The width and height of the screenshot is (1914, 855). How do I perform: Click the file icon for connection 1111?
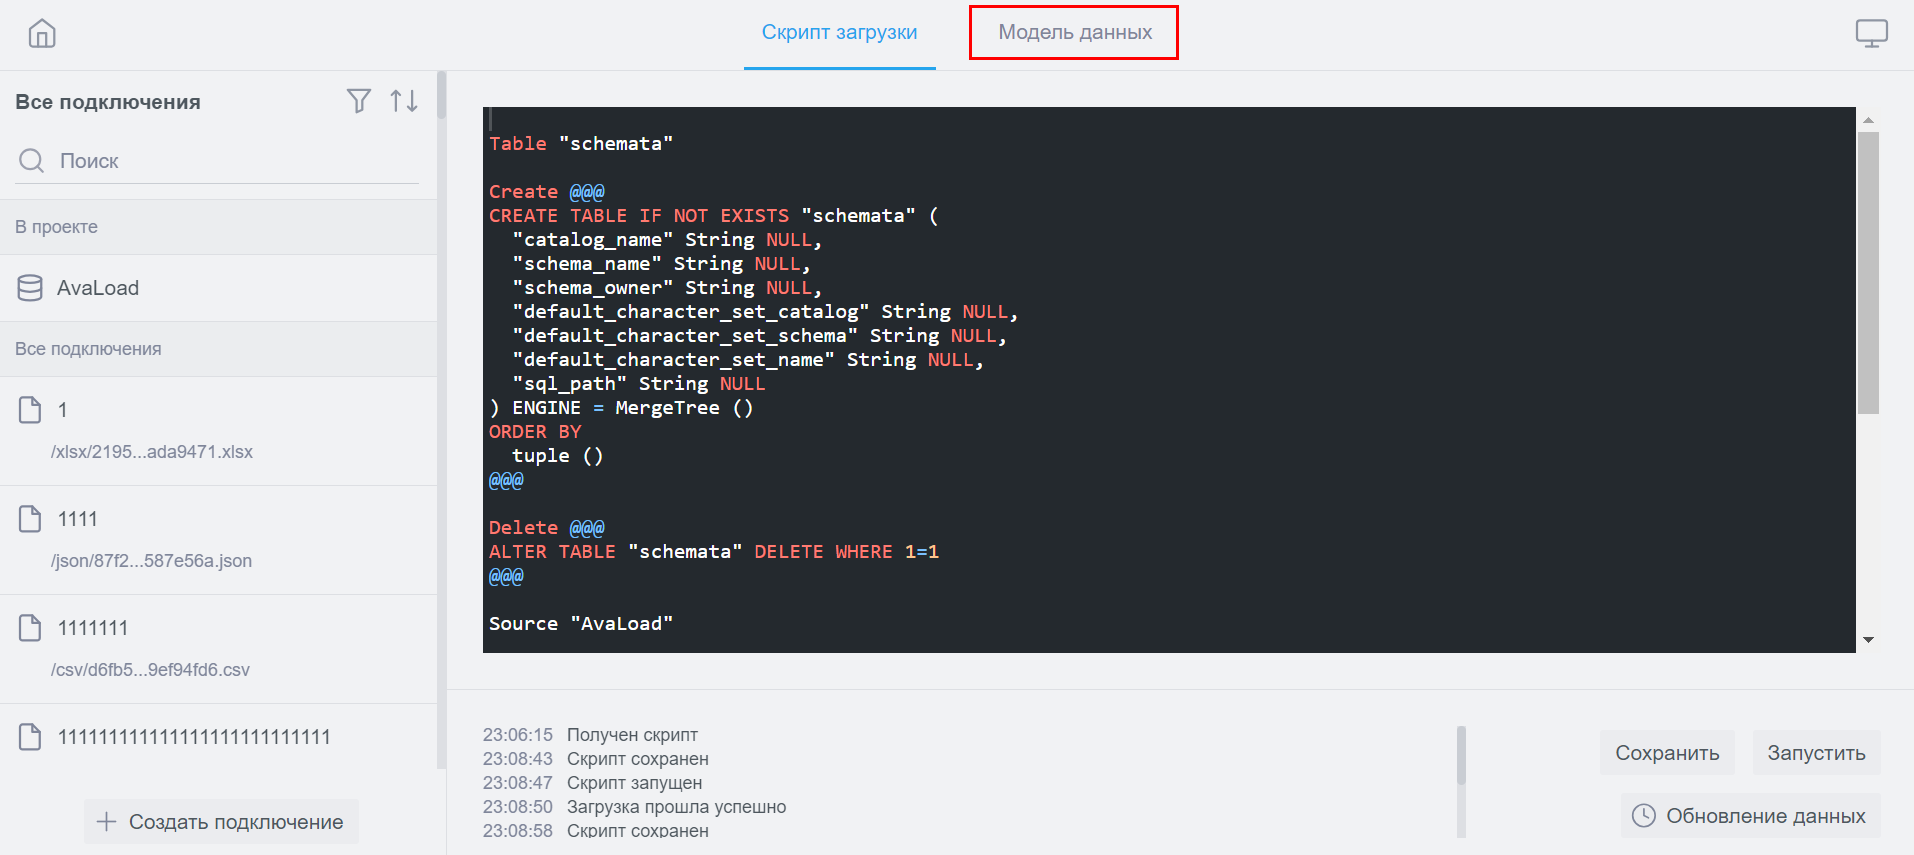[x=30, y=519]
